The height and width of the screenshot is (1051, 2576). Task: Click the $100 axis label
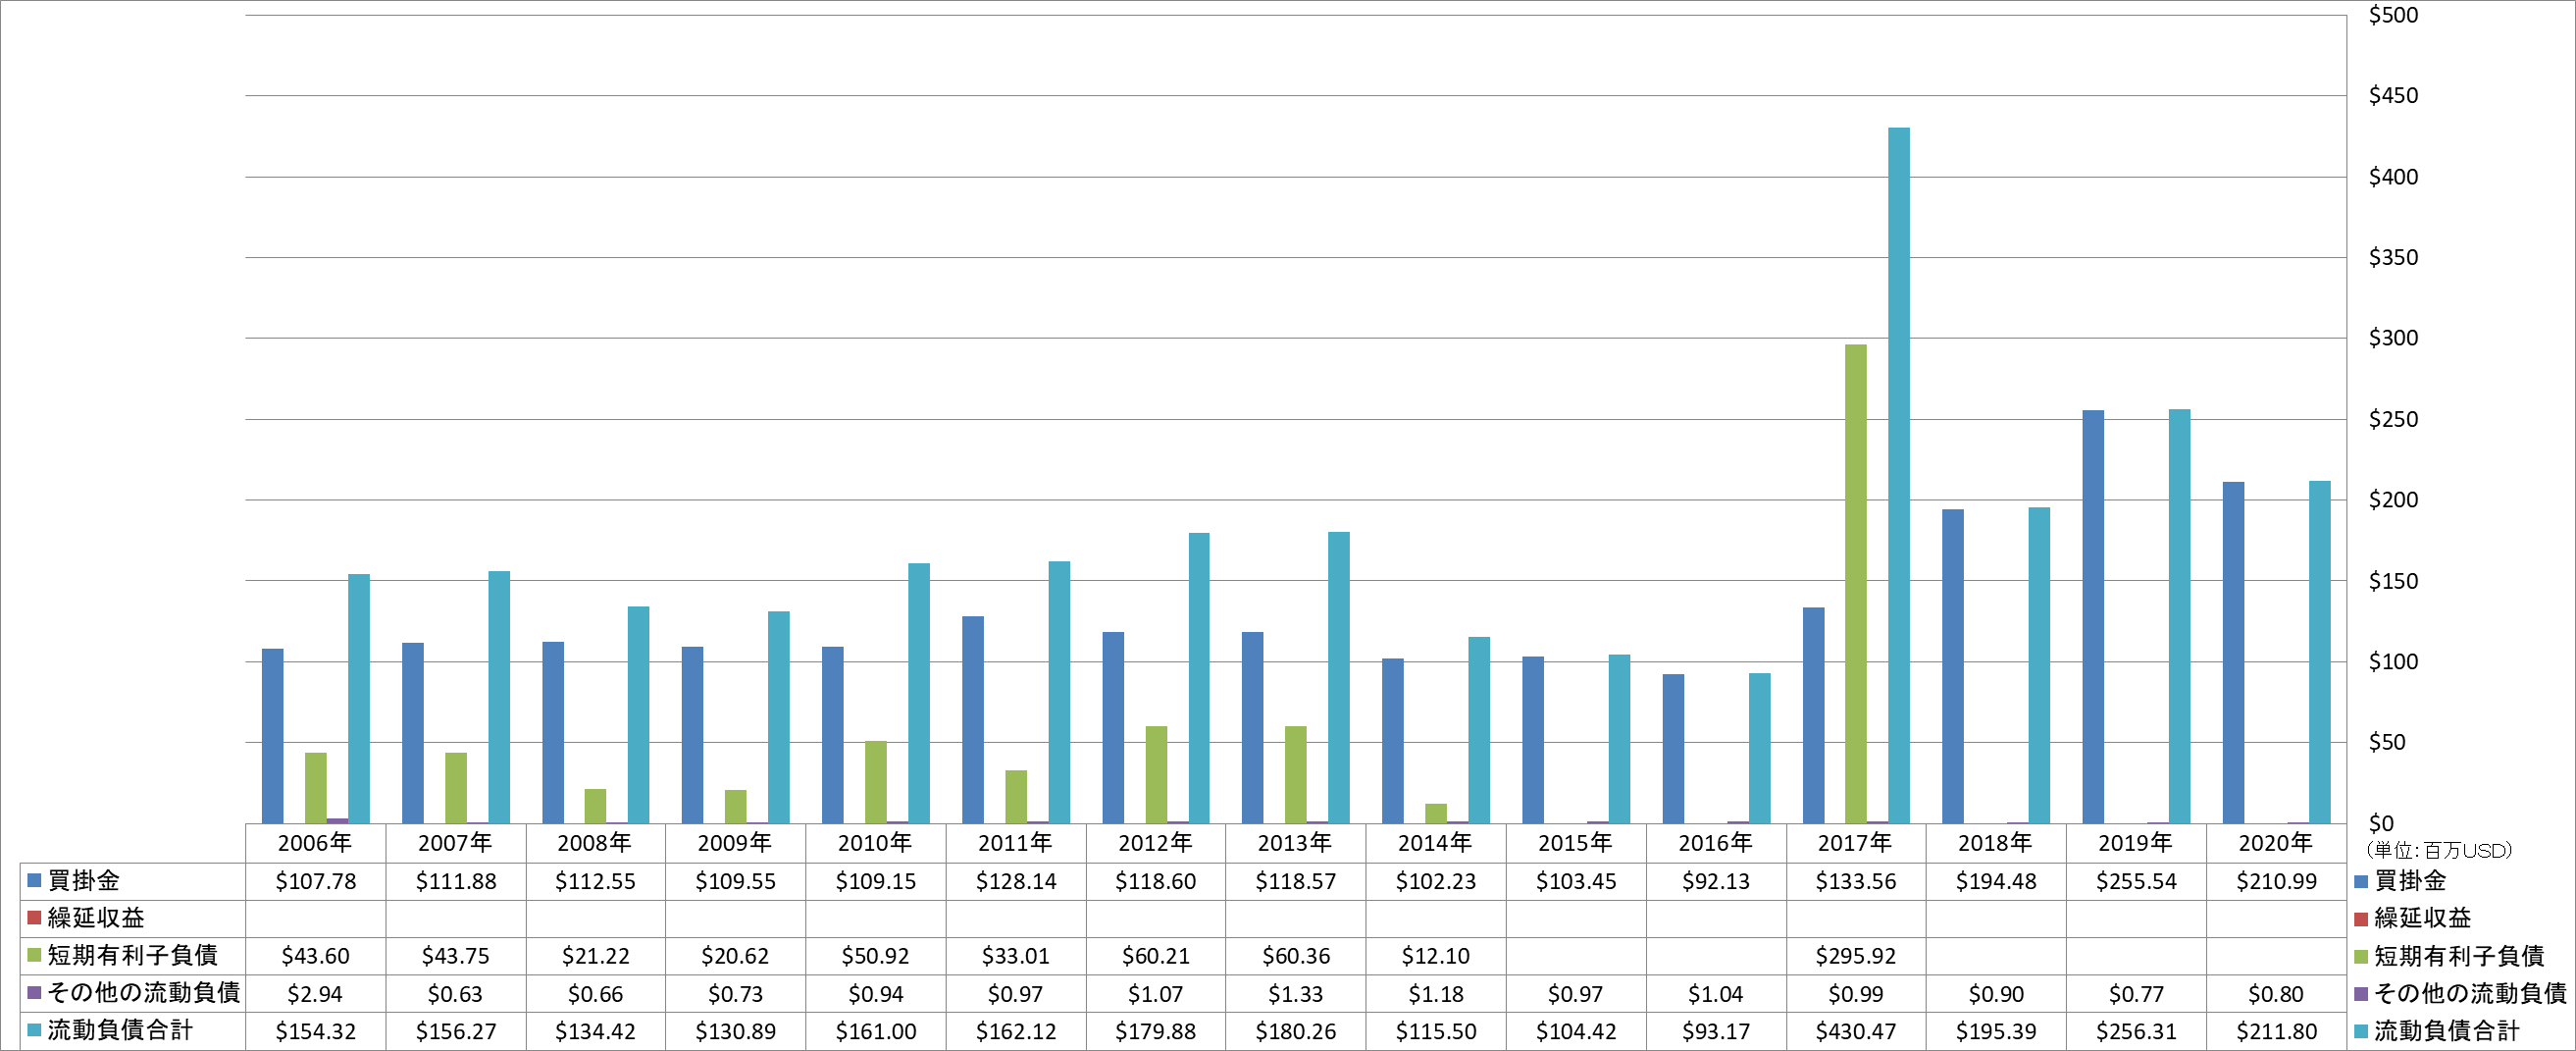[2393, 661]
